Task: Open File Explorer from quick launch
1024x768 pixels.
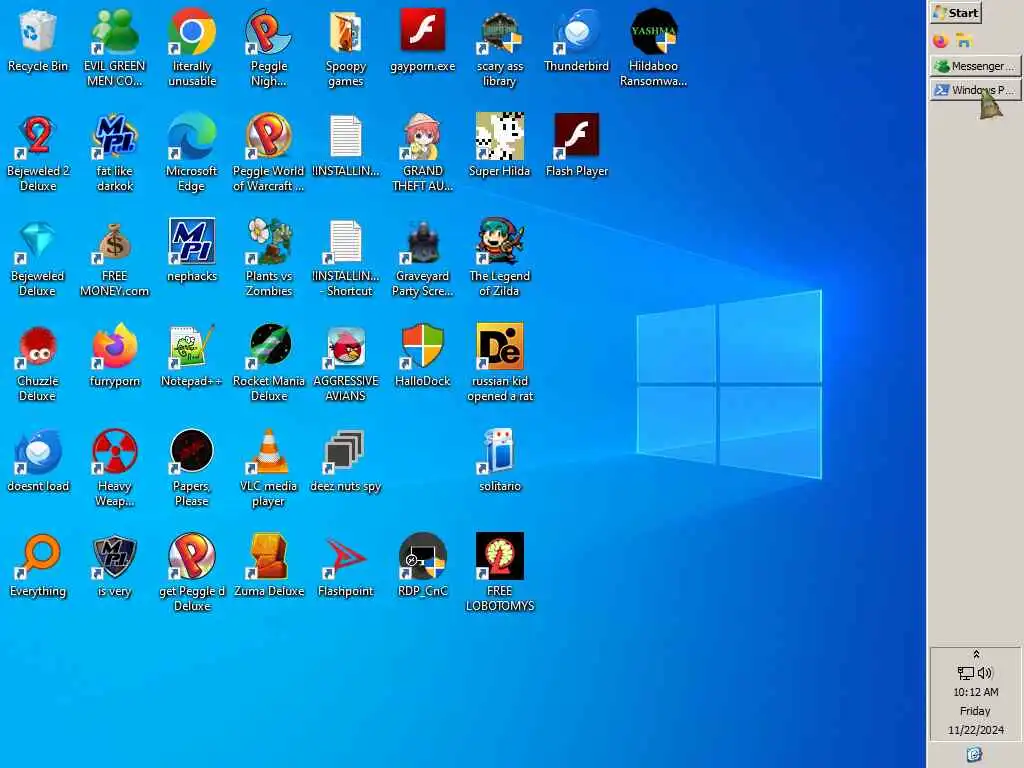Action: (x=964, y=40)
